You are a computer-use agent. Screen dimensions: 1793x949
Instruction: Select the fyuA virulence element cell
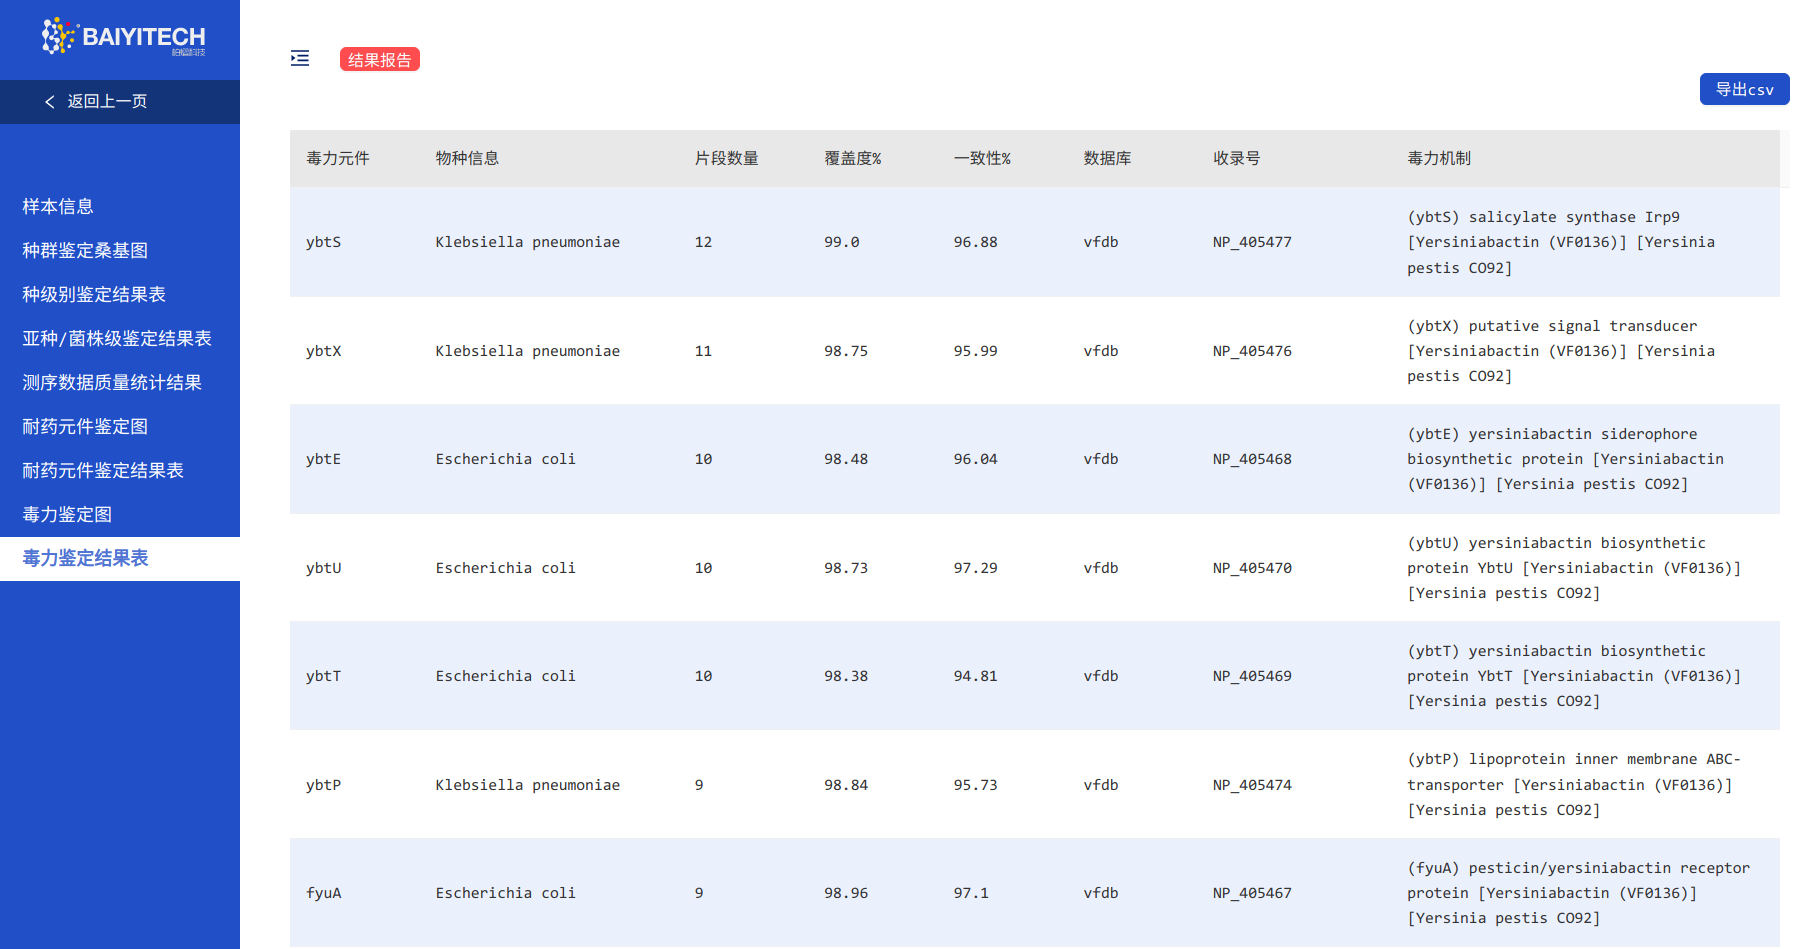click(324, 893)
